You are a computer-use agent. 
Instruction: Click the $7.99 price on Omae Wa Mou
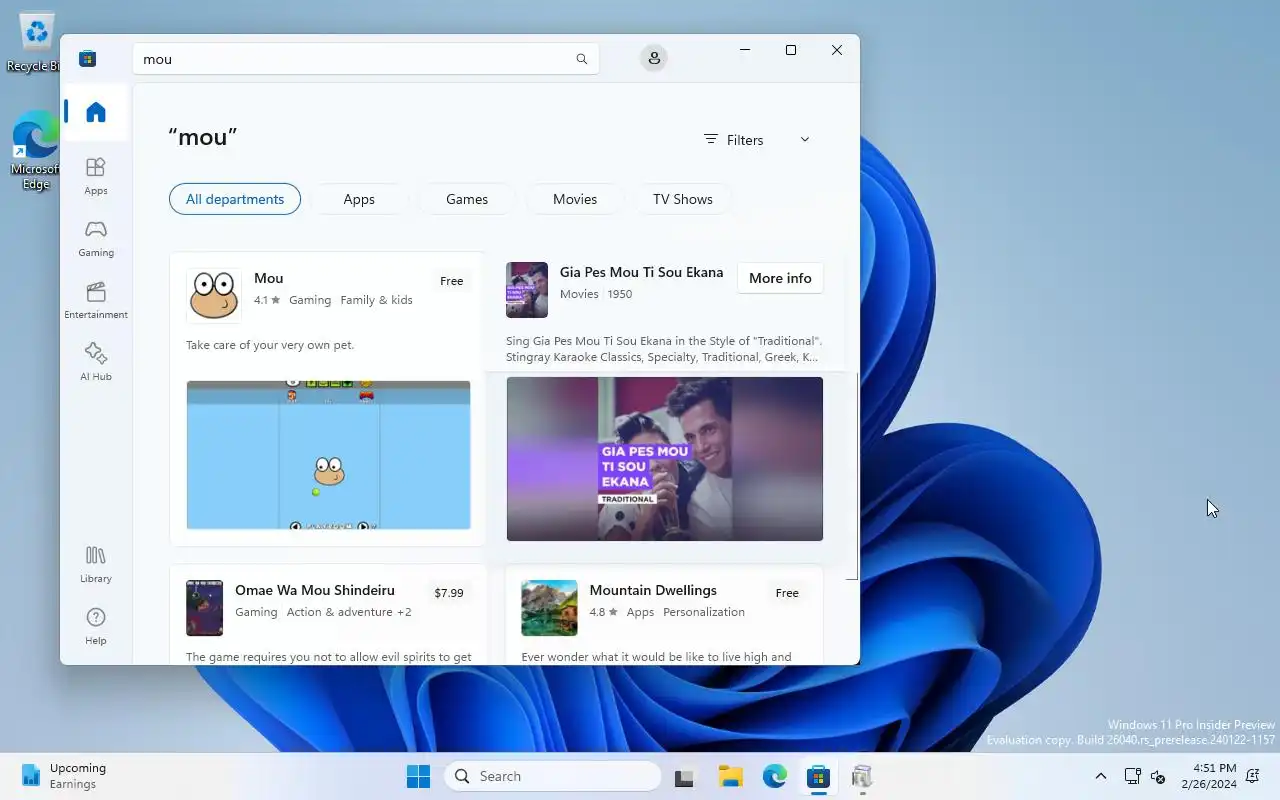click(x=449, y=593)
